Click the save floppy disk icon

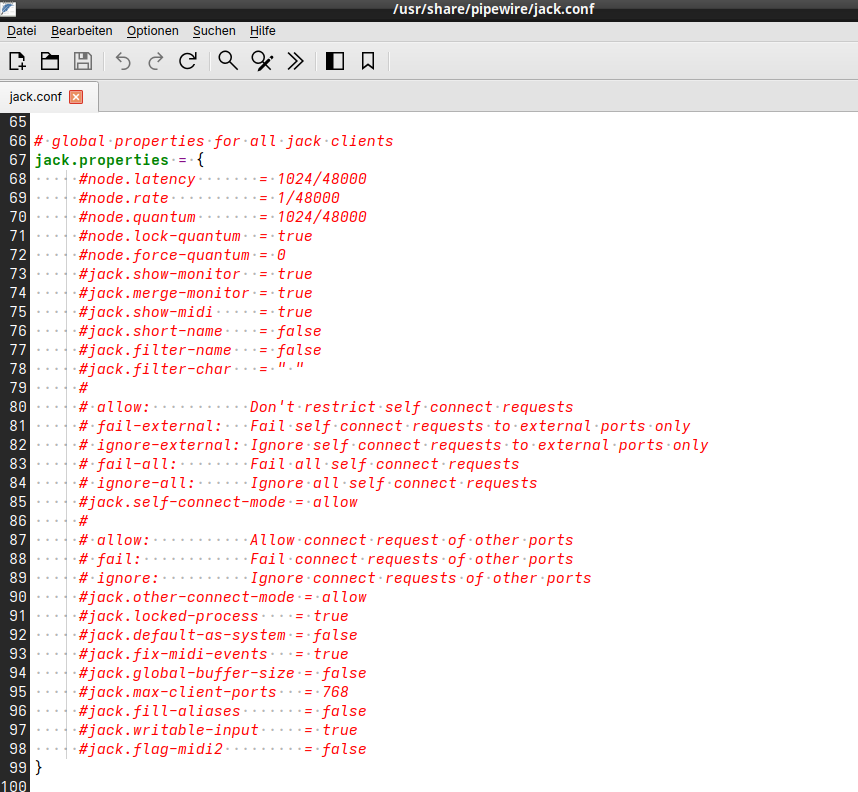[x=83, y=61]
